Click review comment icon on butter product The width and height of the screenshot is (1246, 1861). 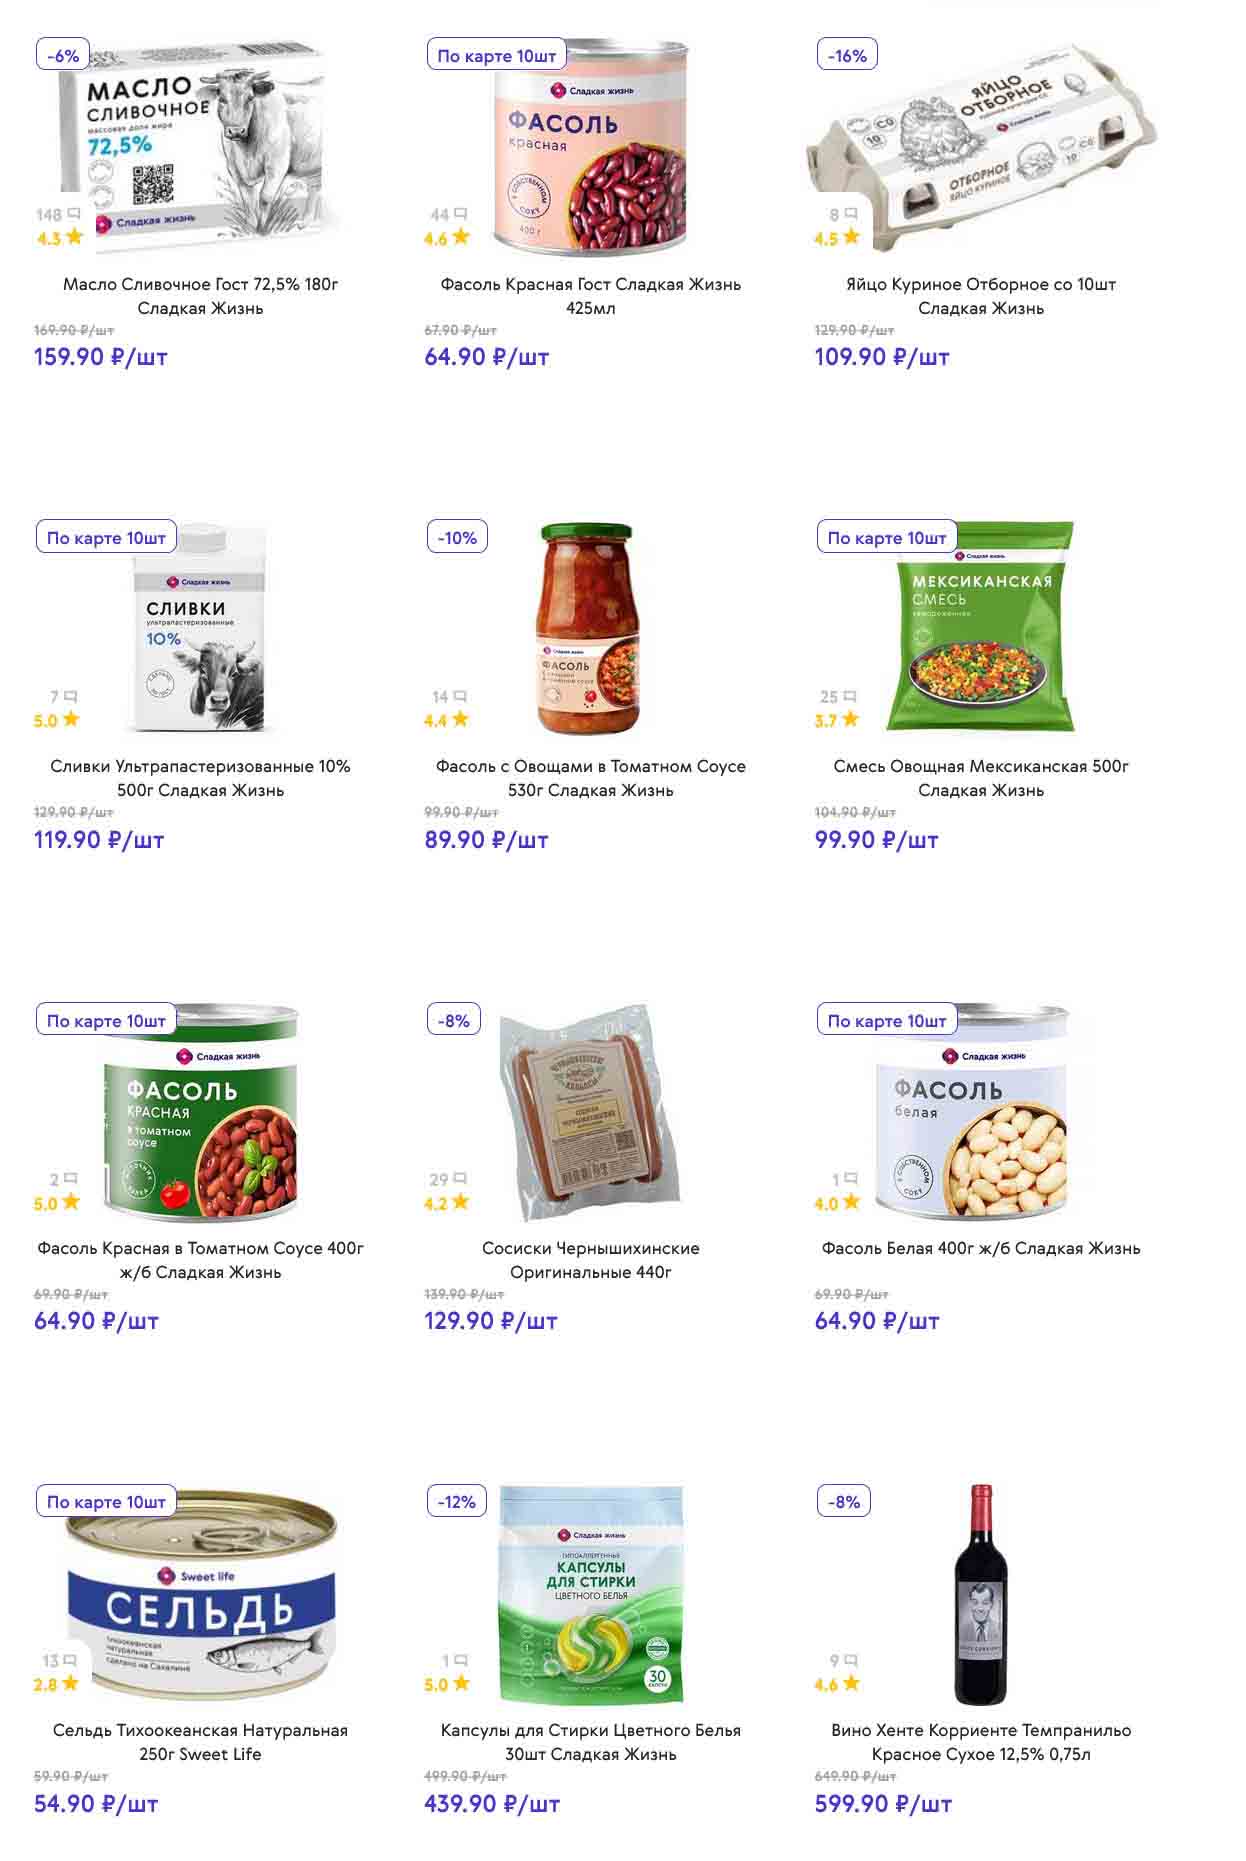pyautogui.click(x=73, y=214)
